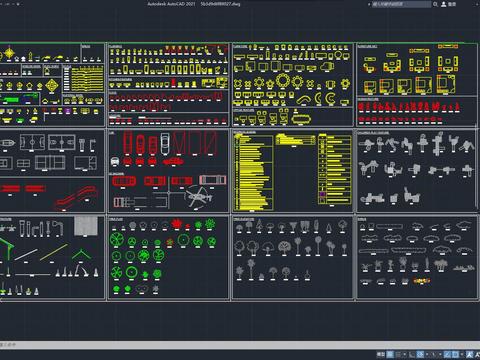Click the help search input field
Viewport: 480px width, 360px height.
click(x=401, y=4)
